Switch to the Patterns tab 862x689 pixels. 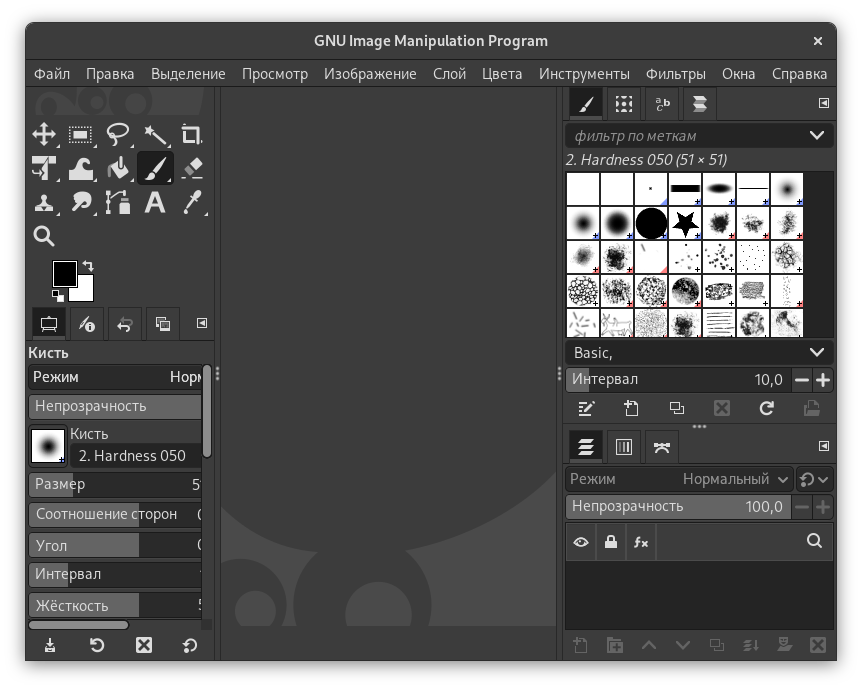[x=624, y=103]
